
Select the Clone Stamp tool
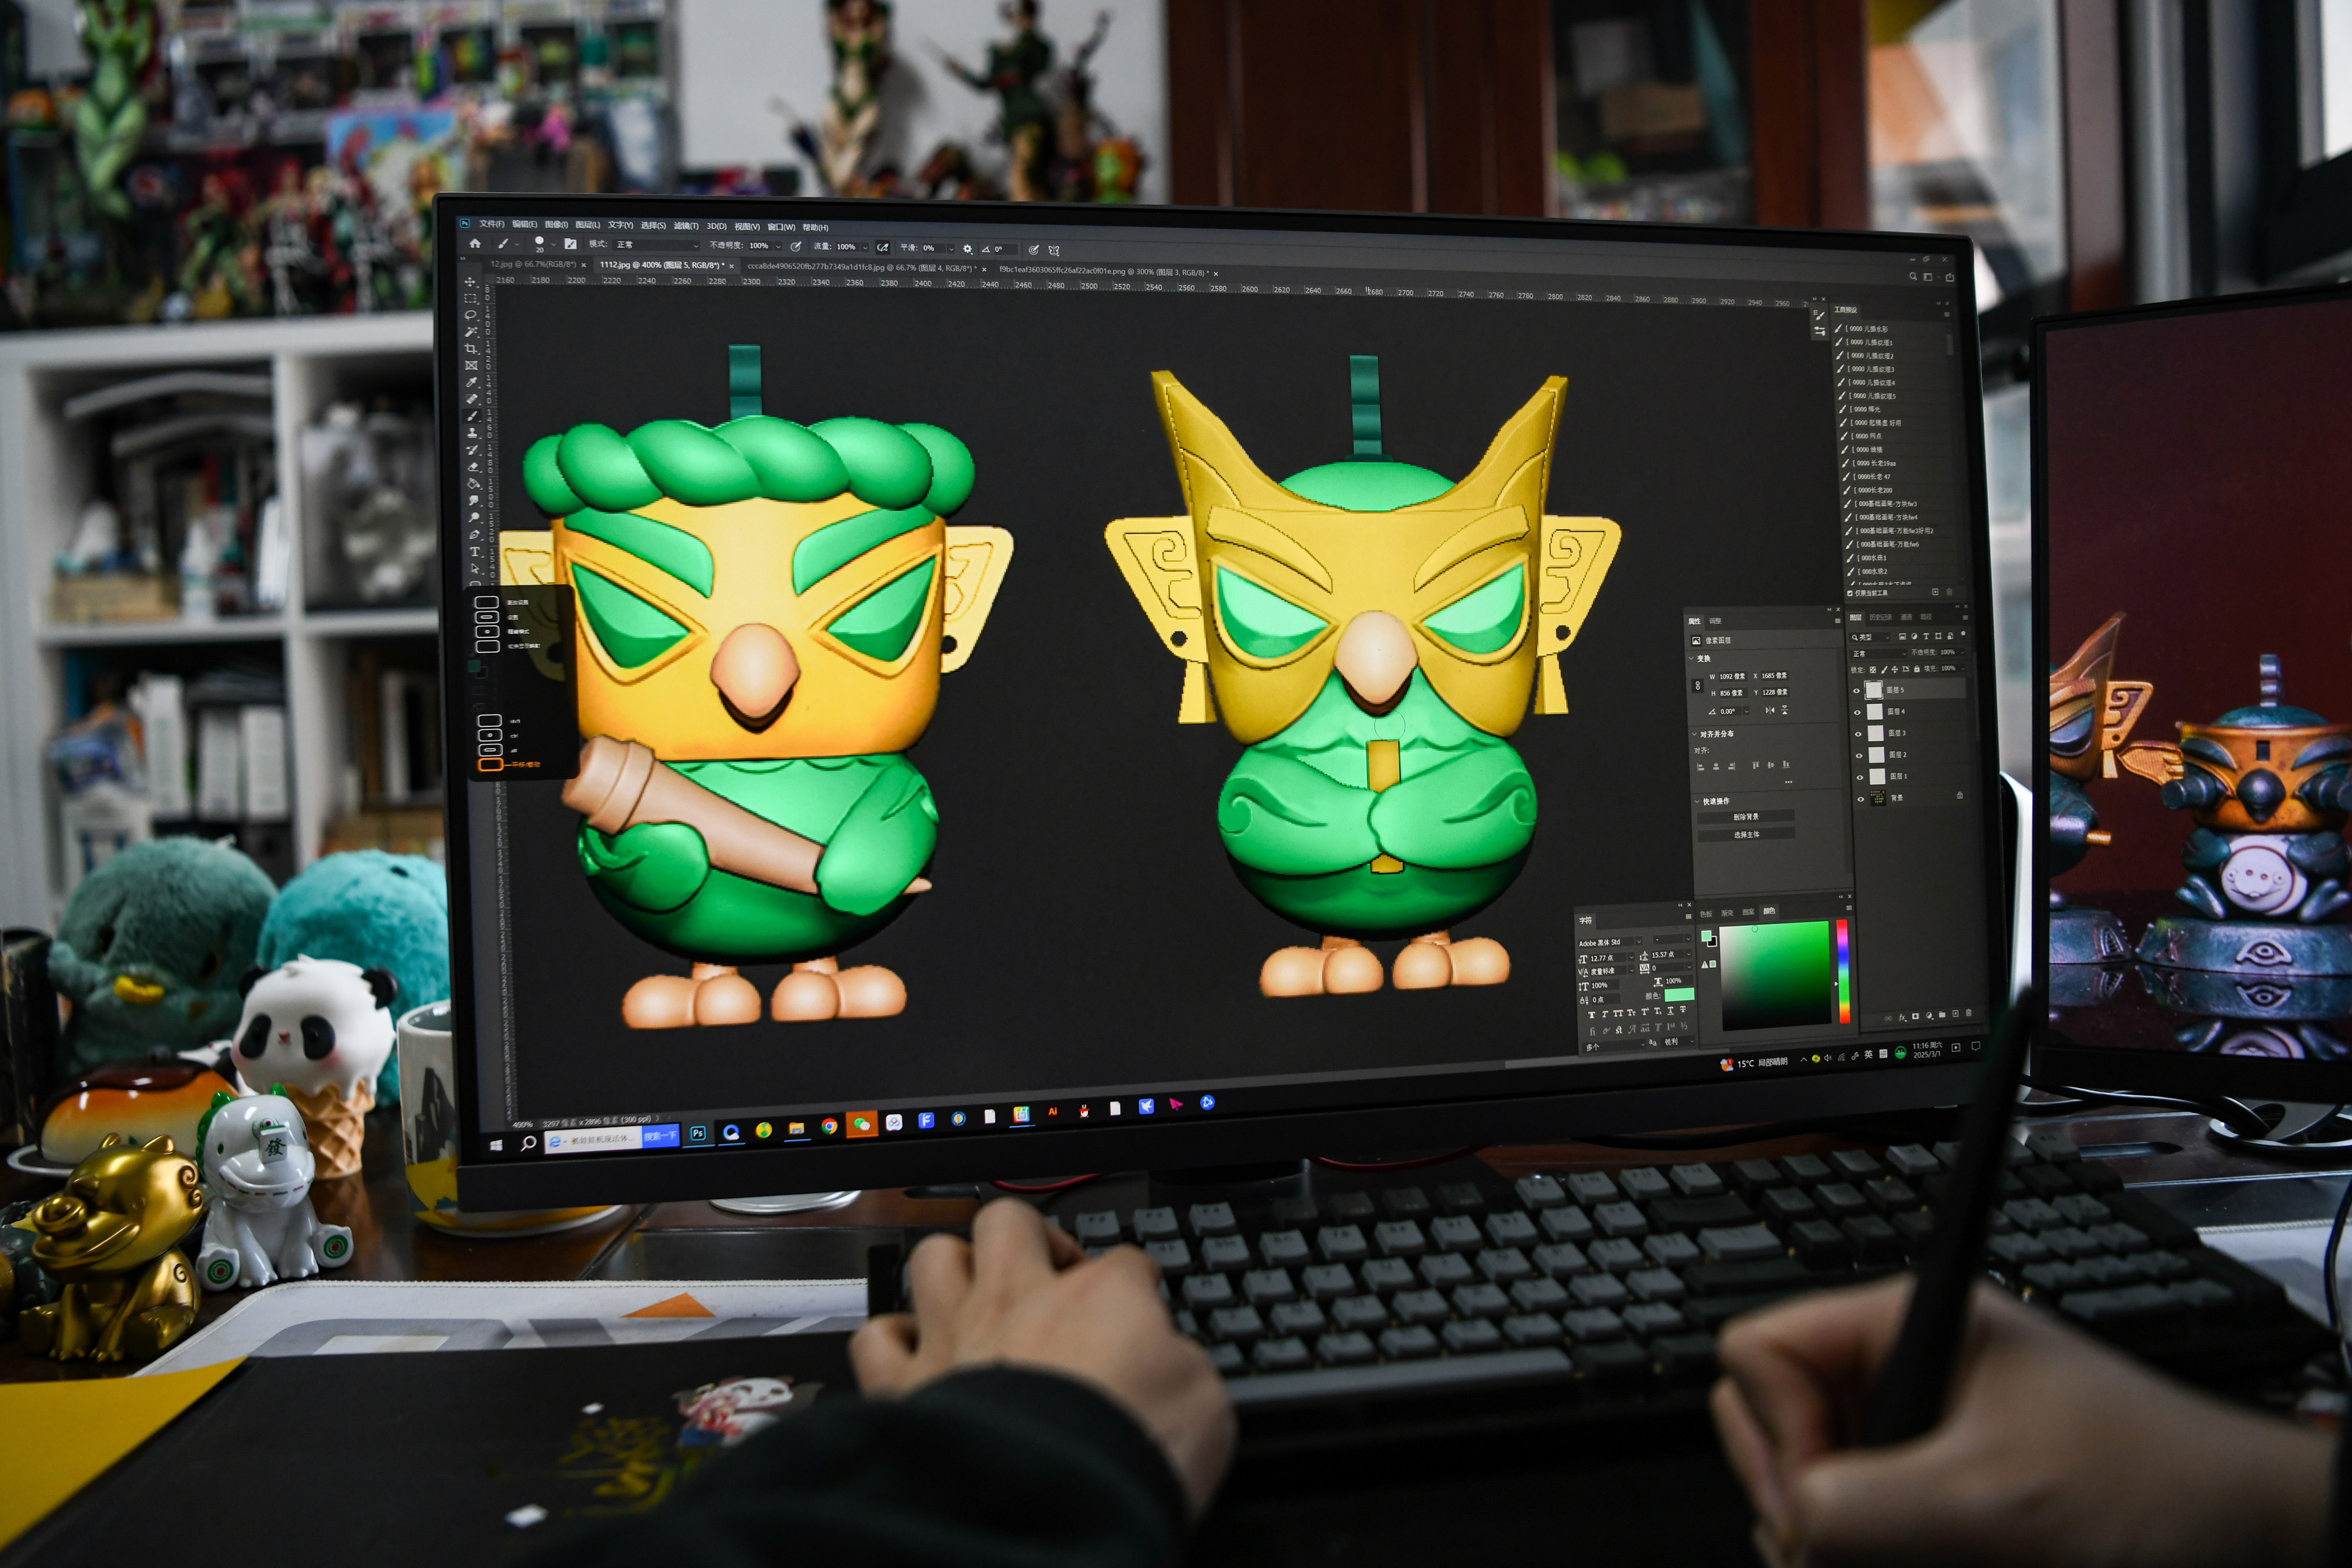tap(472, 433)
